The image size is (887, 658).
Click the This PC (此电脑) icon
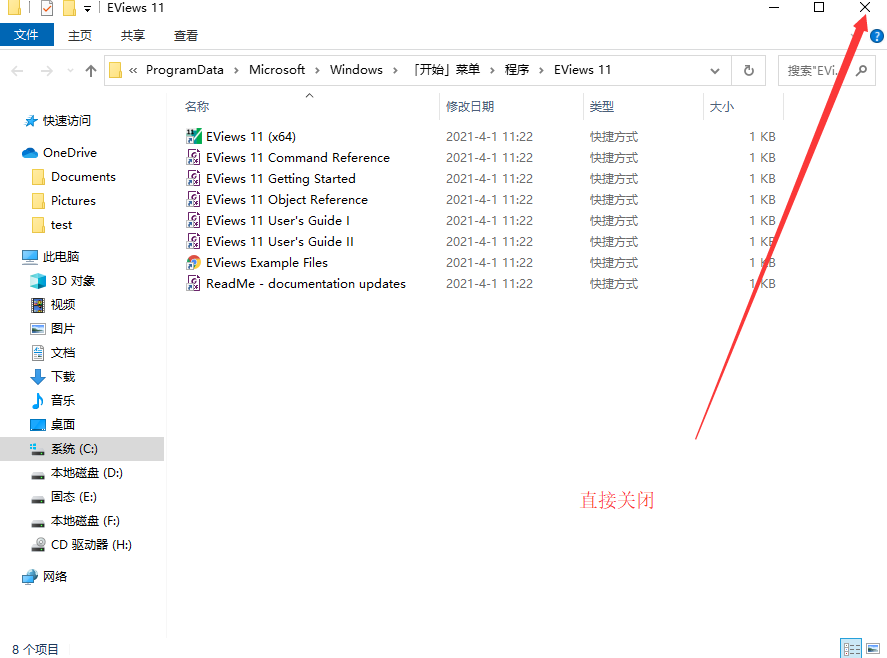[x=30, y=257]
